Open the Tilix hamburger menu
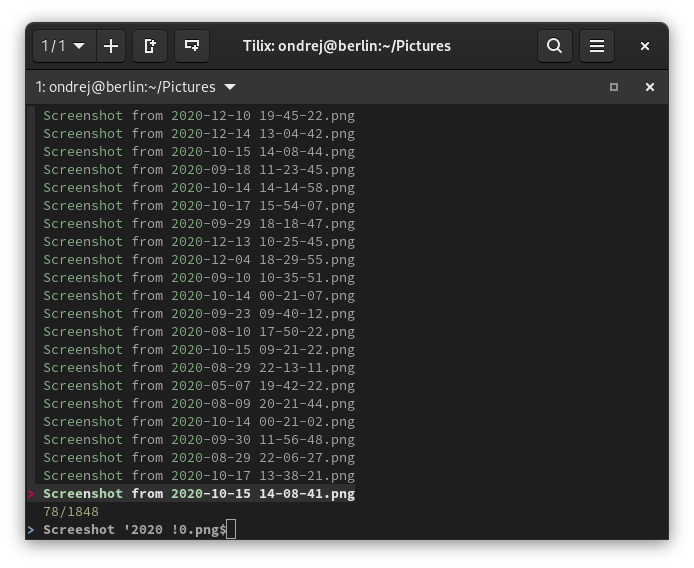Screen dimensions: 694x568 (597, 46)
